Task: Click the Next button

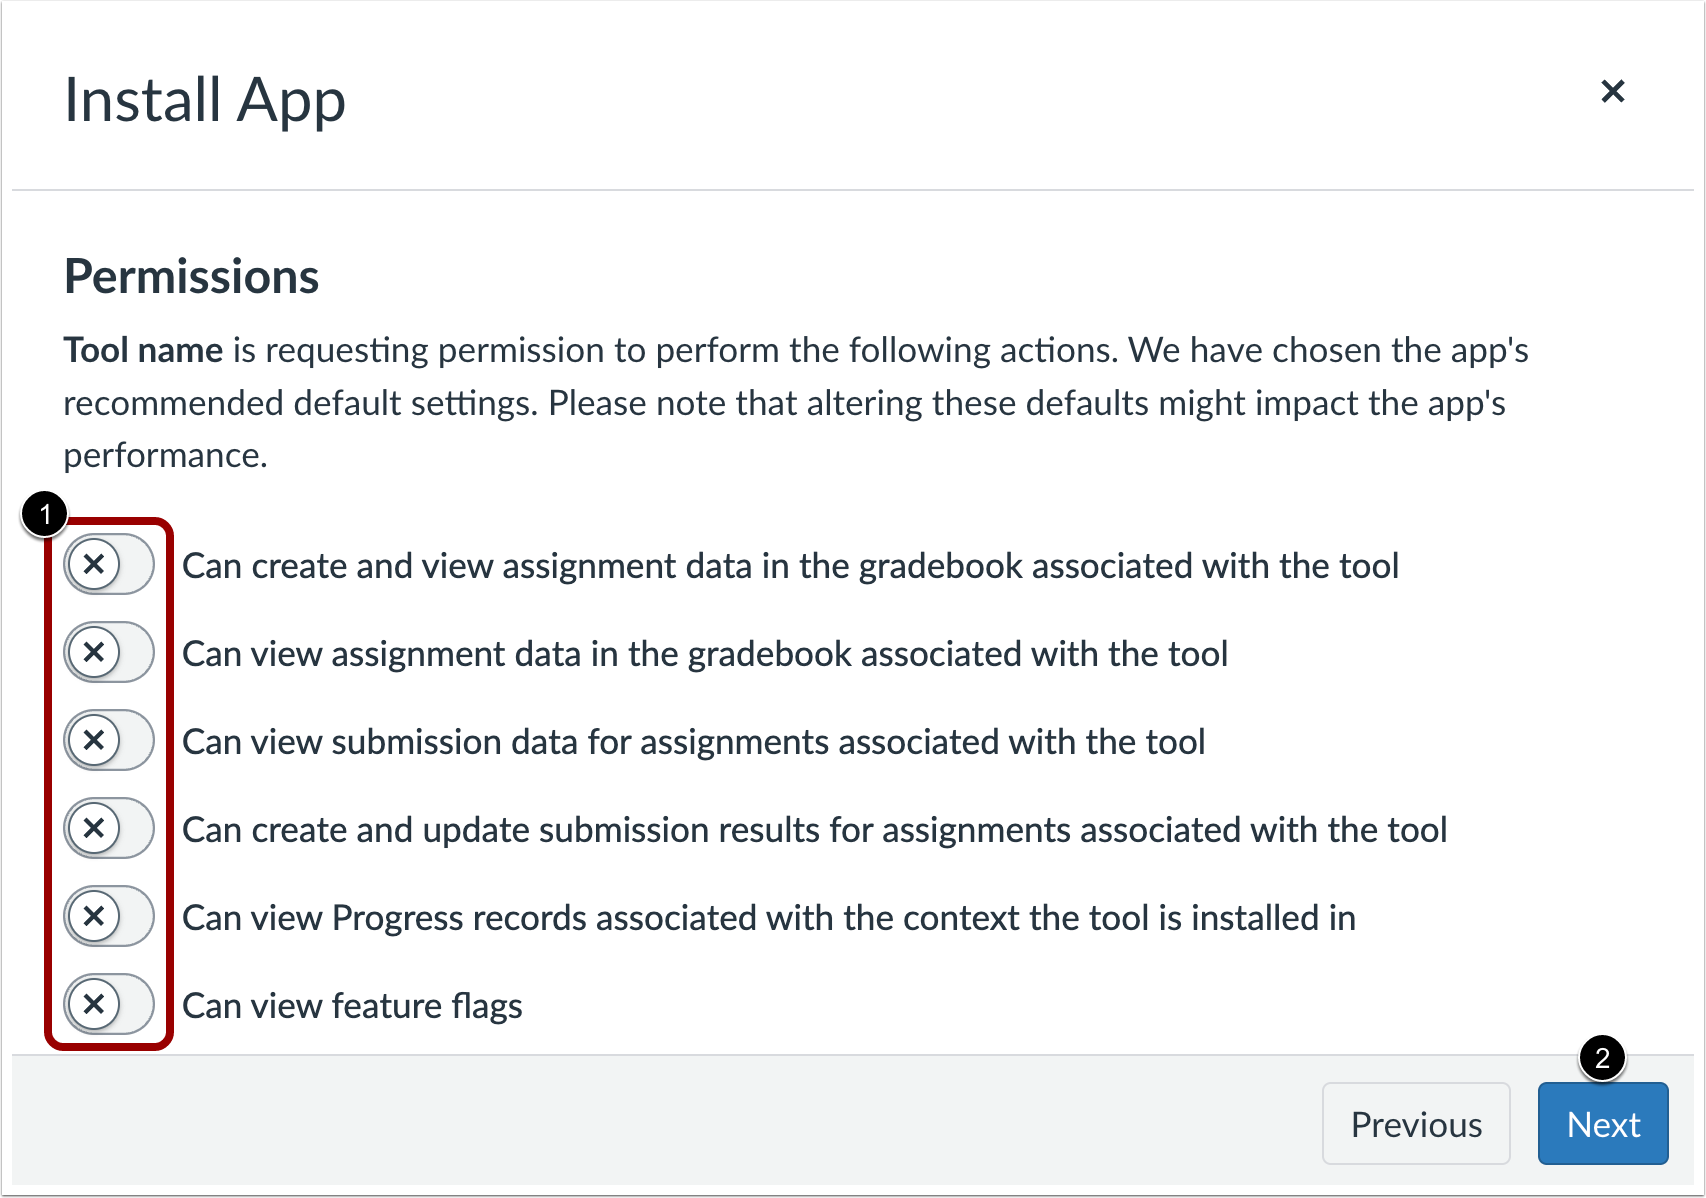Action: coord(1602,1123)
